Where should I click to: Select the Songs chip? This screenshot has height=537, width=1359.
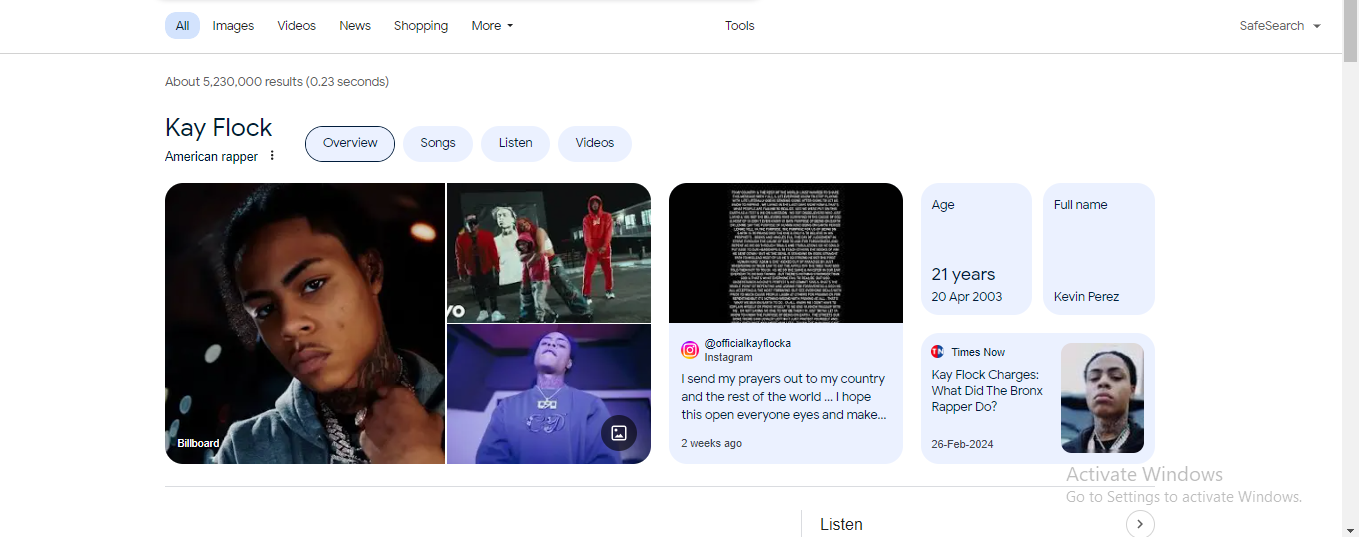pos(438,143)
